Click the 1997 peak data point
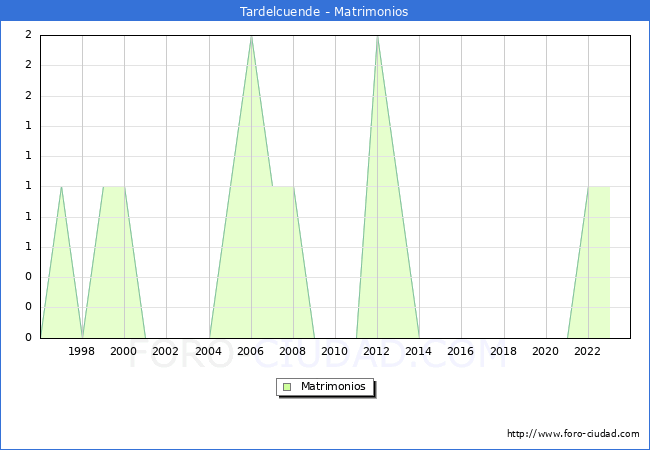The image size is (650, 450). pos(61,187)
